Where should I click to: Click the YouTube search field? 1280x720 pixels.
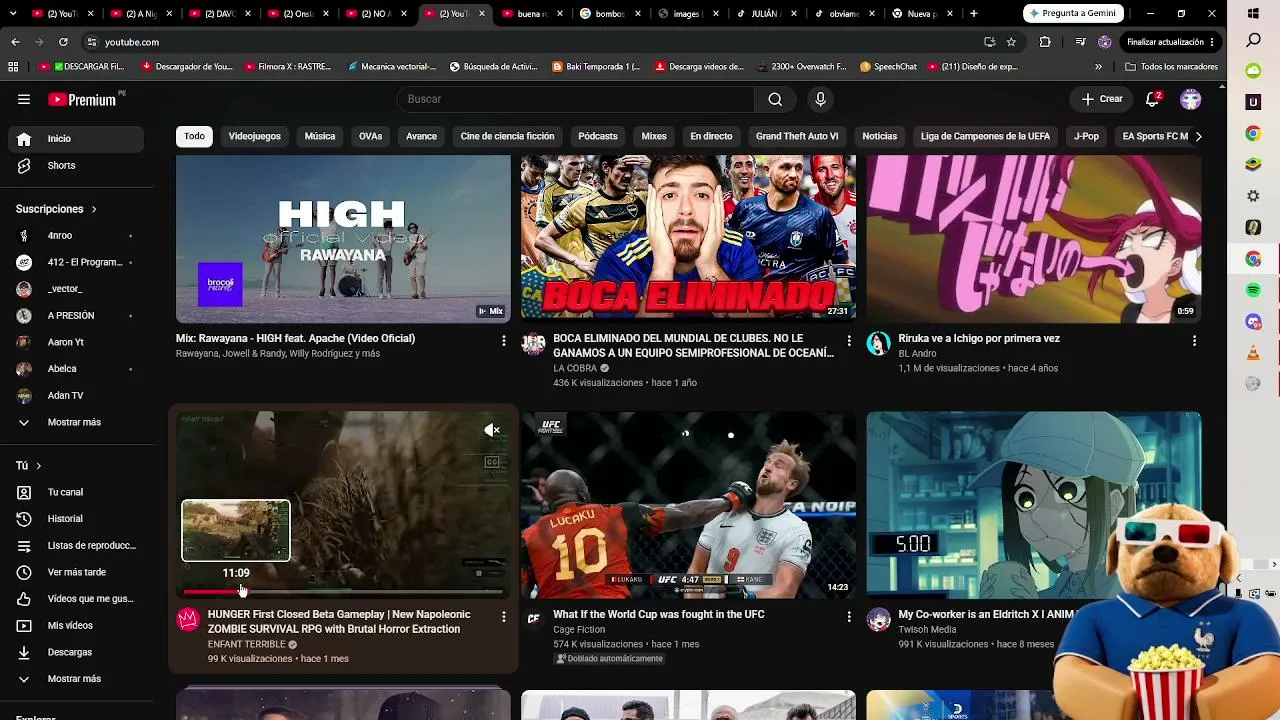[x=577, y=99]
